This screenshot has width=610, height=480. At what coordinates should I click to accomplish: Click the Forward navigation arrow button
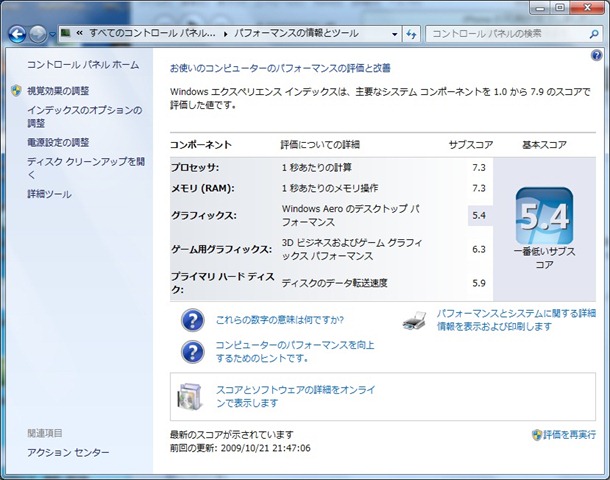(38, 34)
